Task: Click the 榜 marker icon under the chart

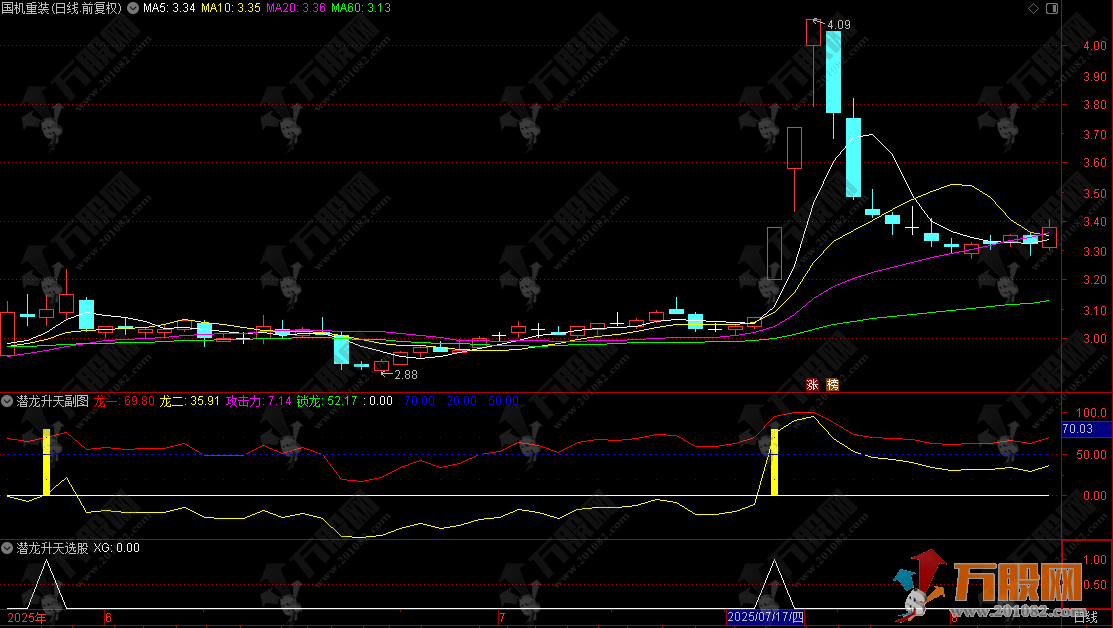Action: pyautogui.click(x=833, y=385)
